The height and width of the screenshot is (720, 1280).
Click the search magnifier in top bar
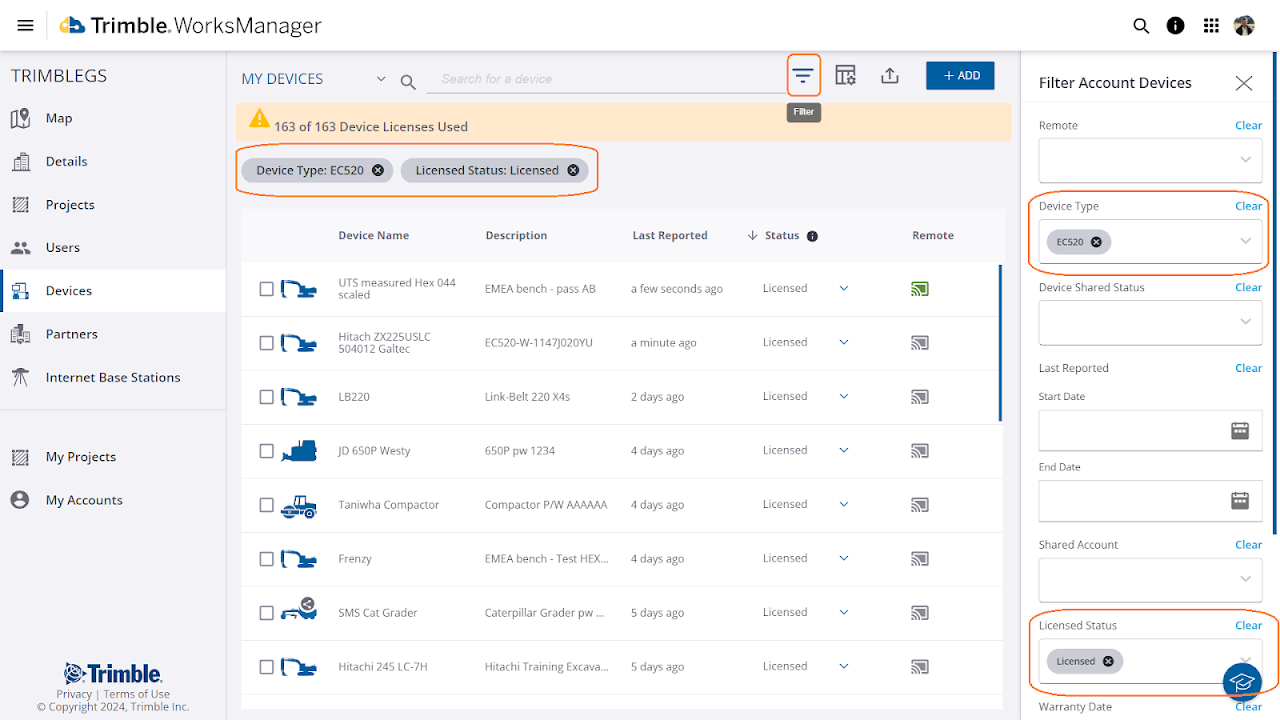click(x=1141, y=26)
